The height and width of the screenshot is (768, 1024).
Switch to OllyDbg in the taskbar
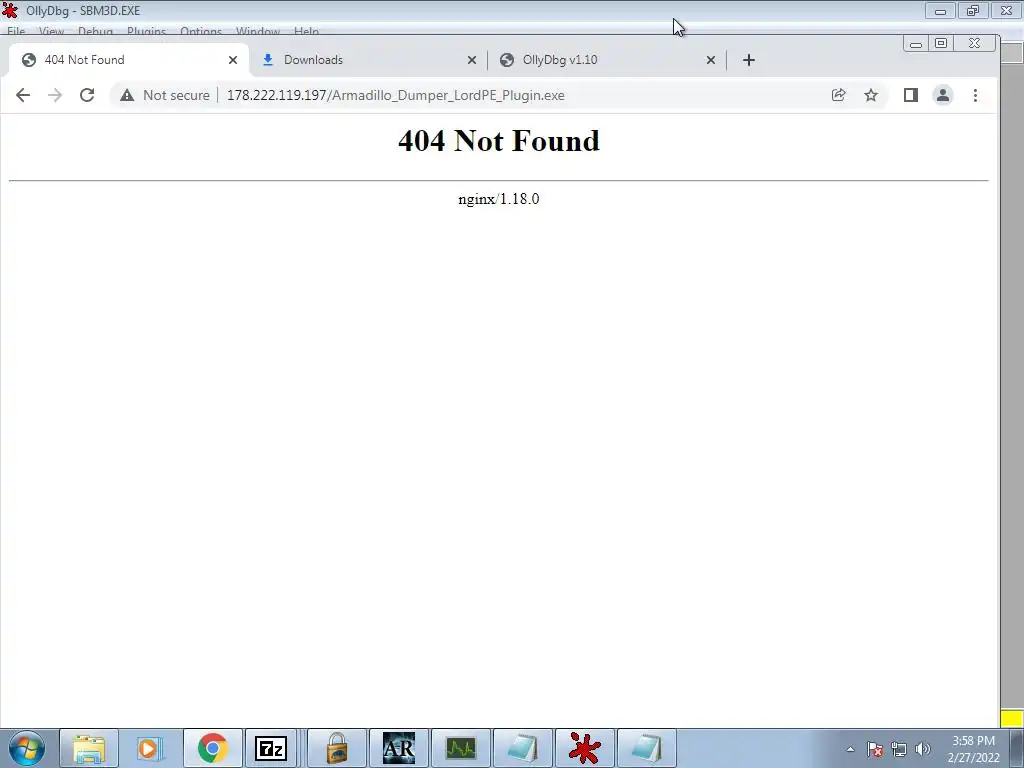point(584,748)
